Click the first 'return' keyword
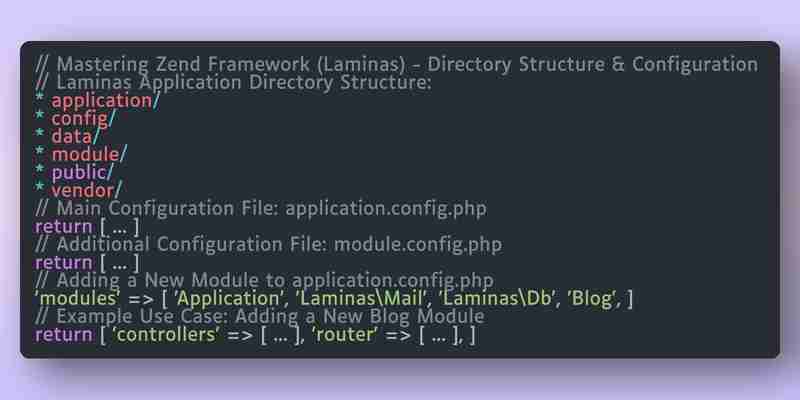 64,227
